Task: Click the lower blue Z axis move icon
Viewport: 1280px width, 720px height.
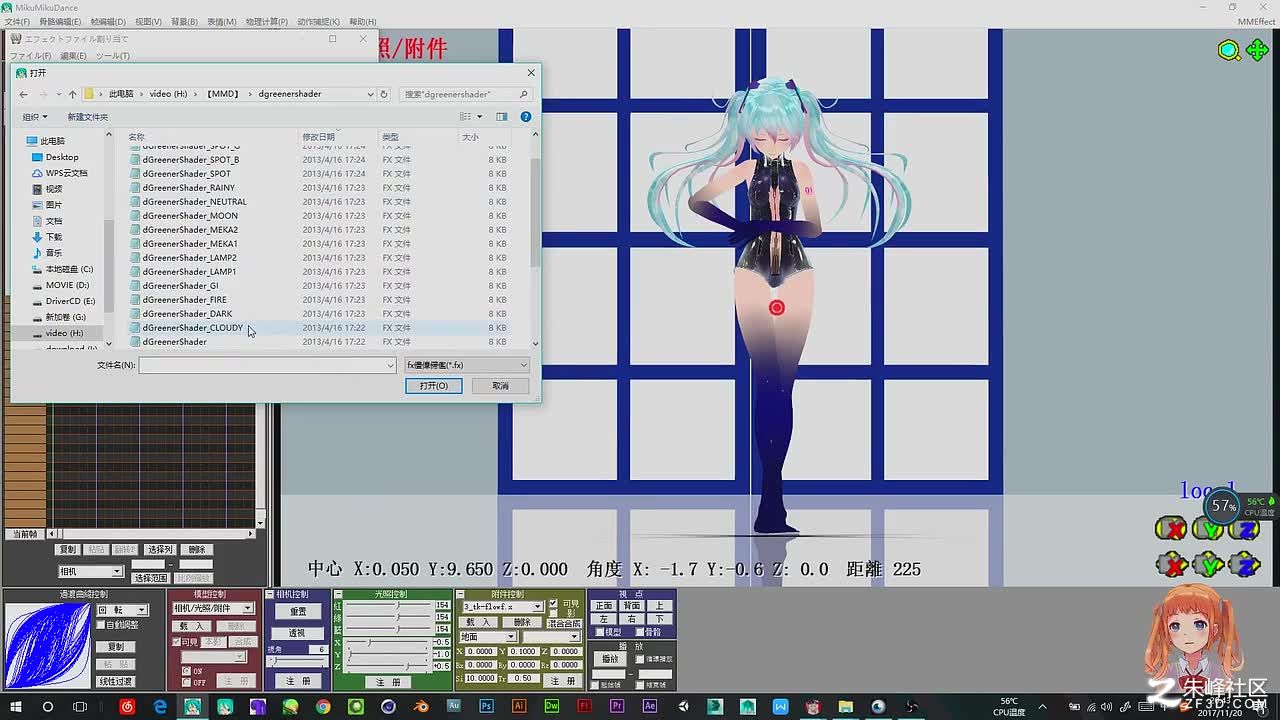Action: tap(1245, 565)
